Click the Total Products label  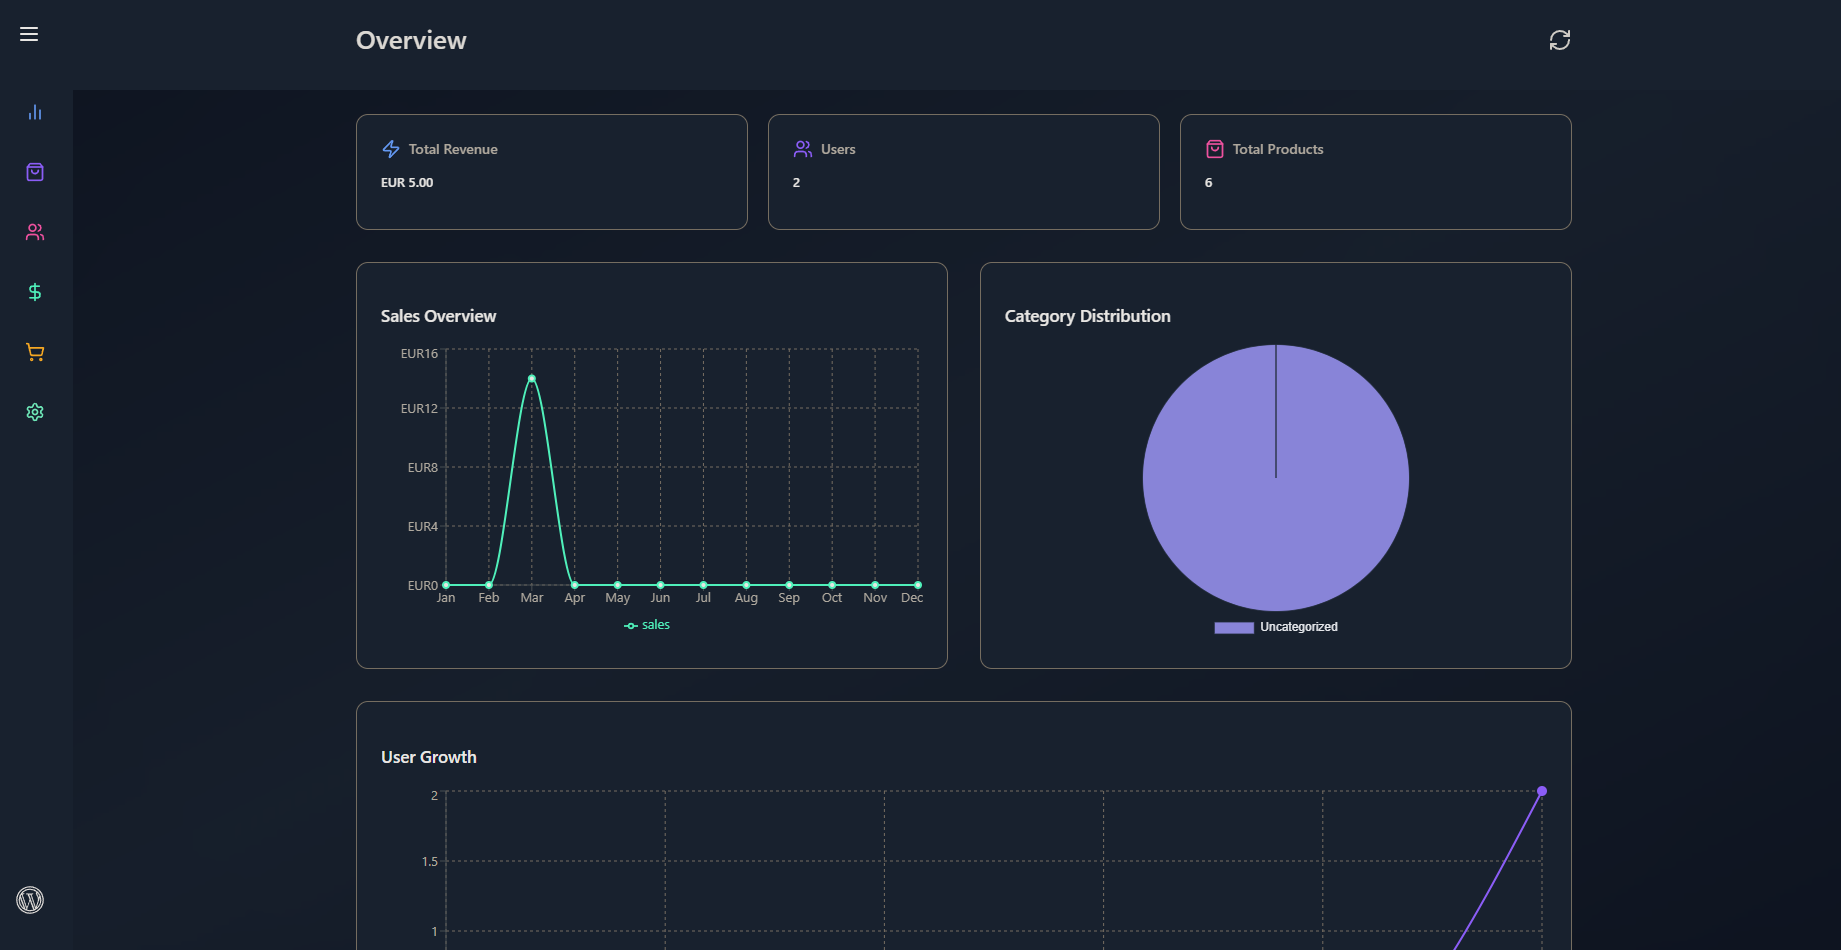[x=1278, y=149]
